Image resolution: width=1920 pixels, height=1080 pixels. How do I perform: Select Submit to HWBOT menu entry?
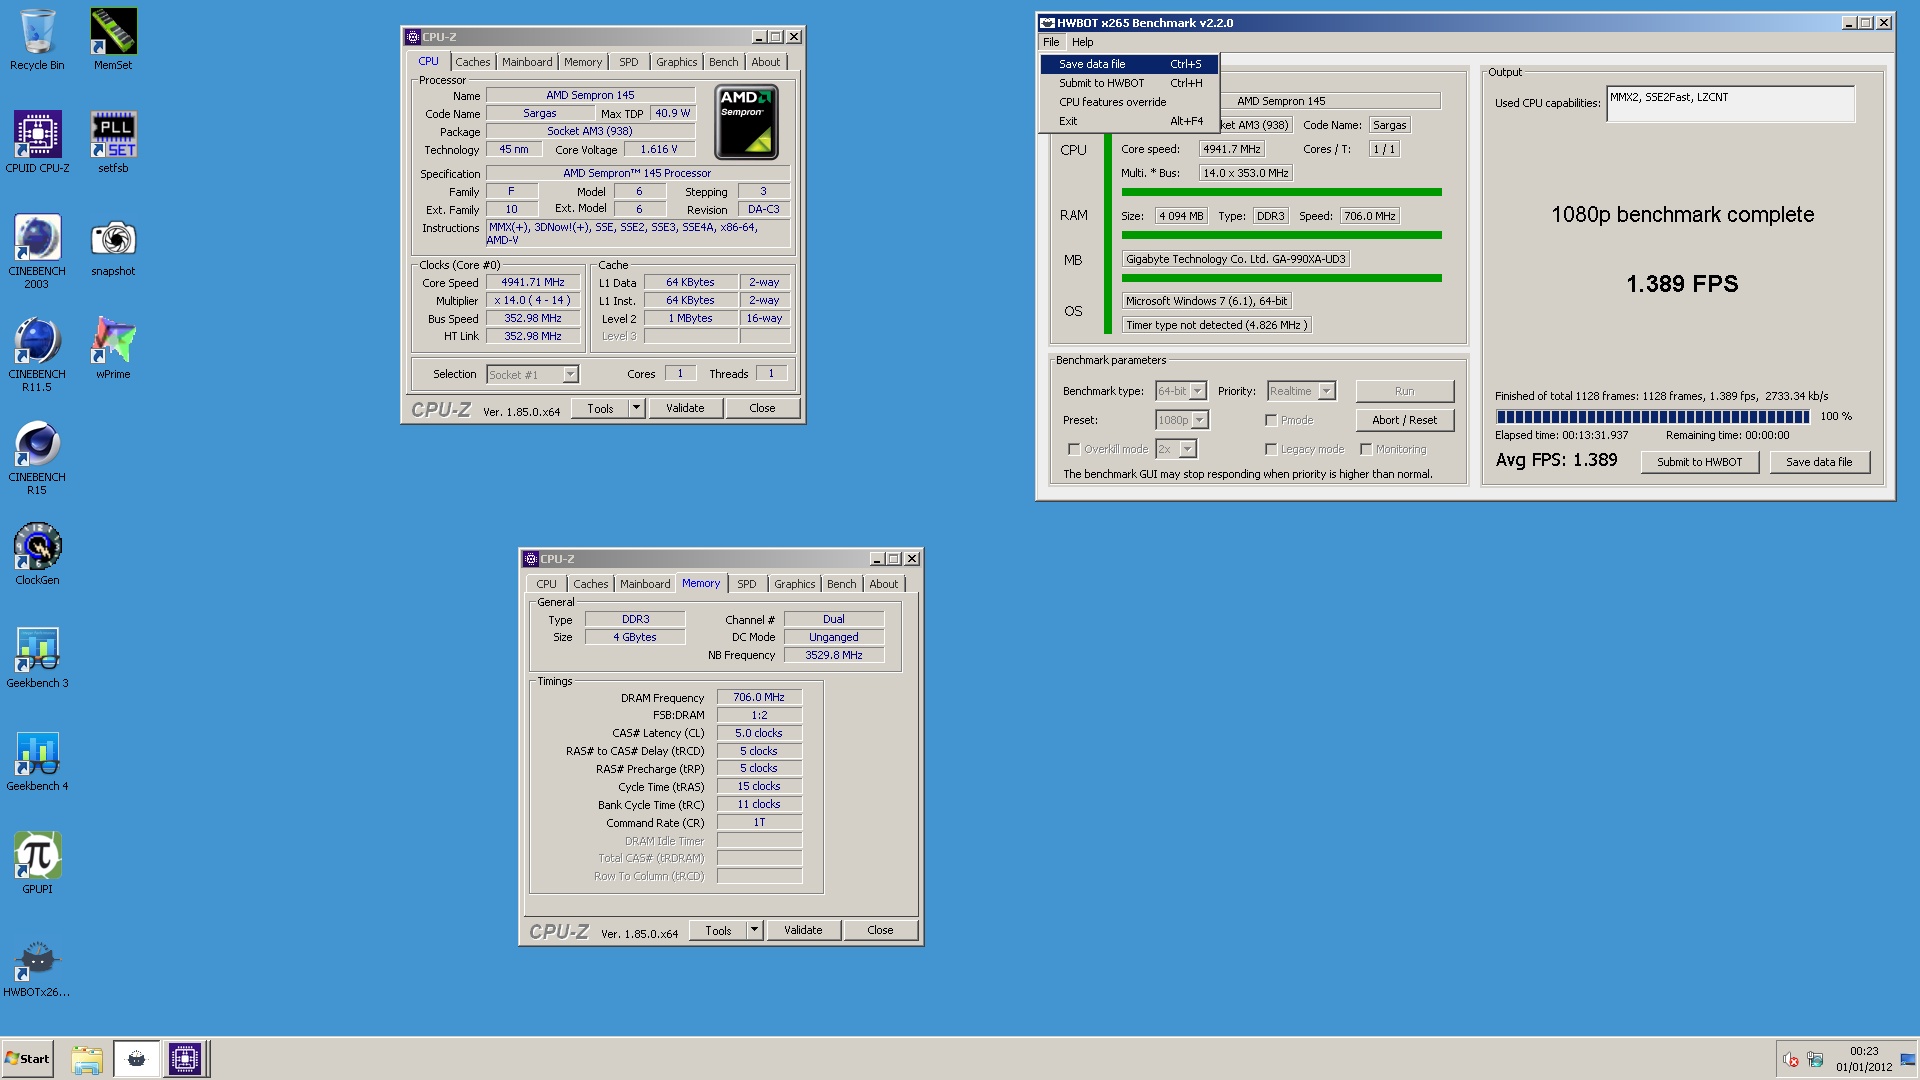point(1129,83)
